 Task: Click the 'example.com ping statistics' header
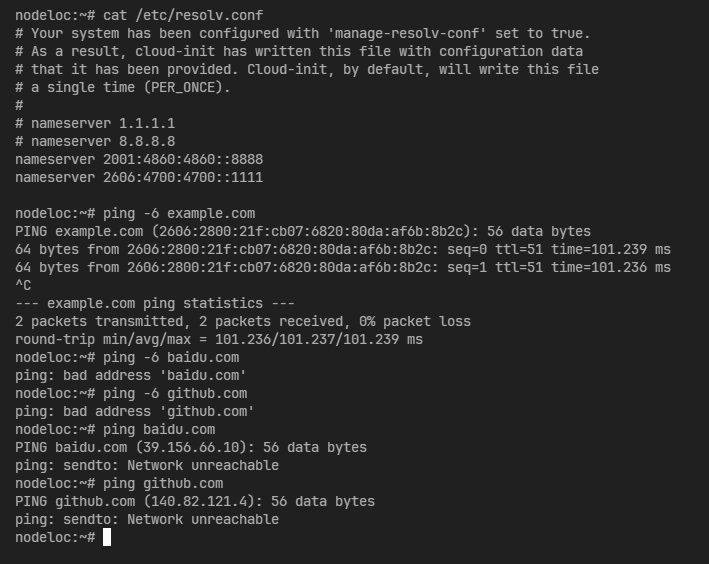(155, 303)
